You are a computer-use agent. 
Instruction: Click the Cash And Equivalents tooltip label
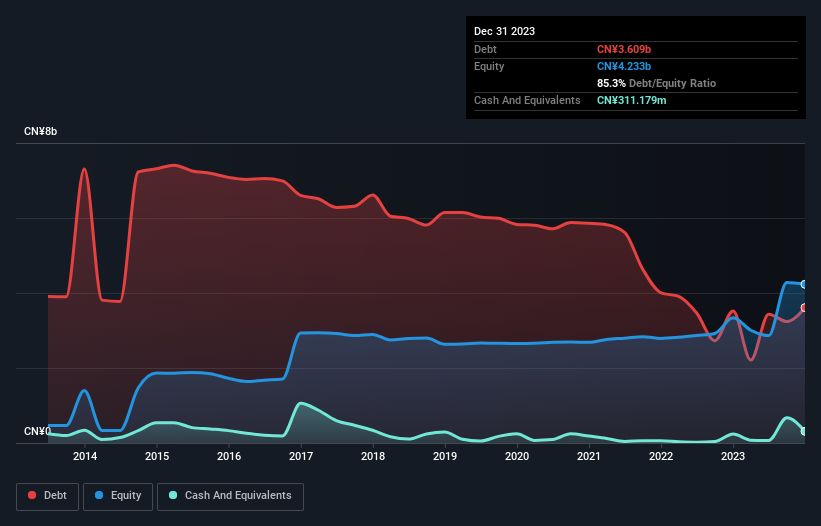tap(527, 100)
